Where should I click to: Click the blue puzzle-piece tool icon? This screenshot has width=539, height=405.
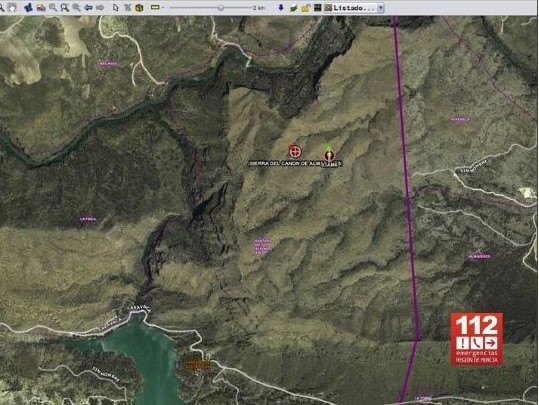click(x=29, y=7)
